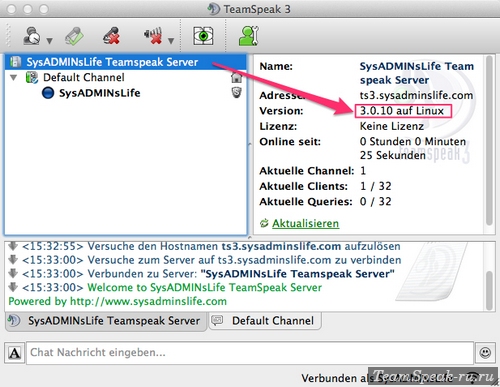Click server icon beside SysADMINsLife Teamspeak Server
This screenshot has height=387, width=500.
(15, 62)
